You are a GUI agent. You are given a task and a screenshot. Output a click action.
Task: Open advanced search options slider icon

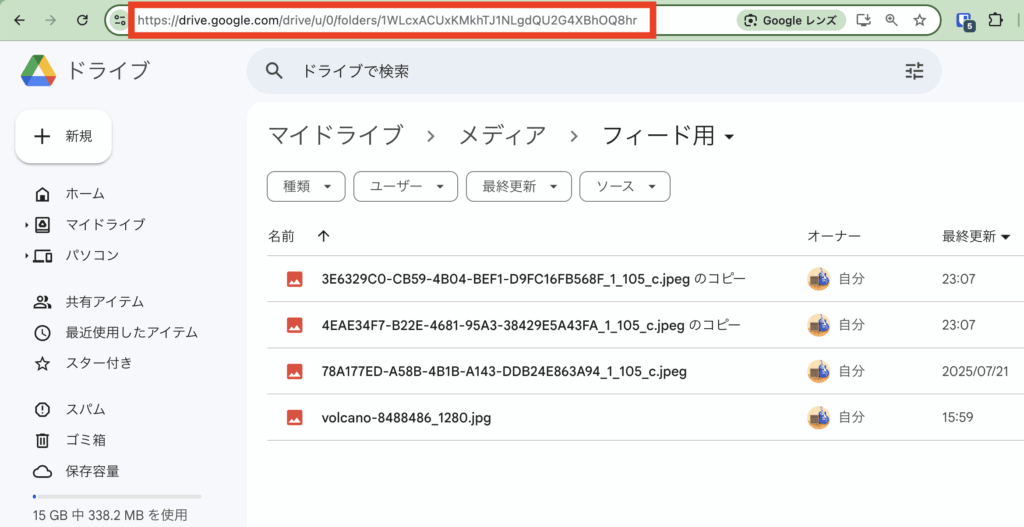[x=914, y=71]
